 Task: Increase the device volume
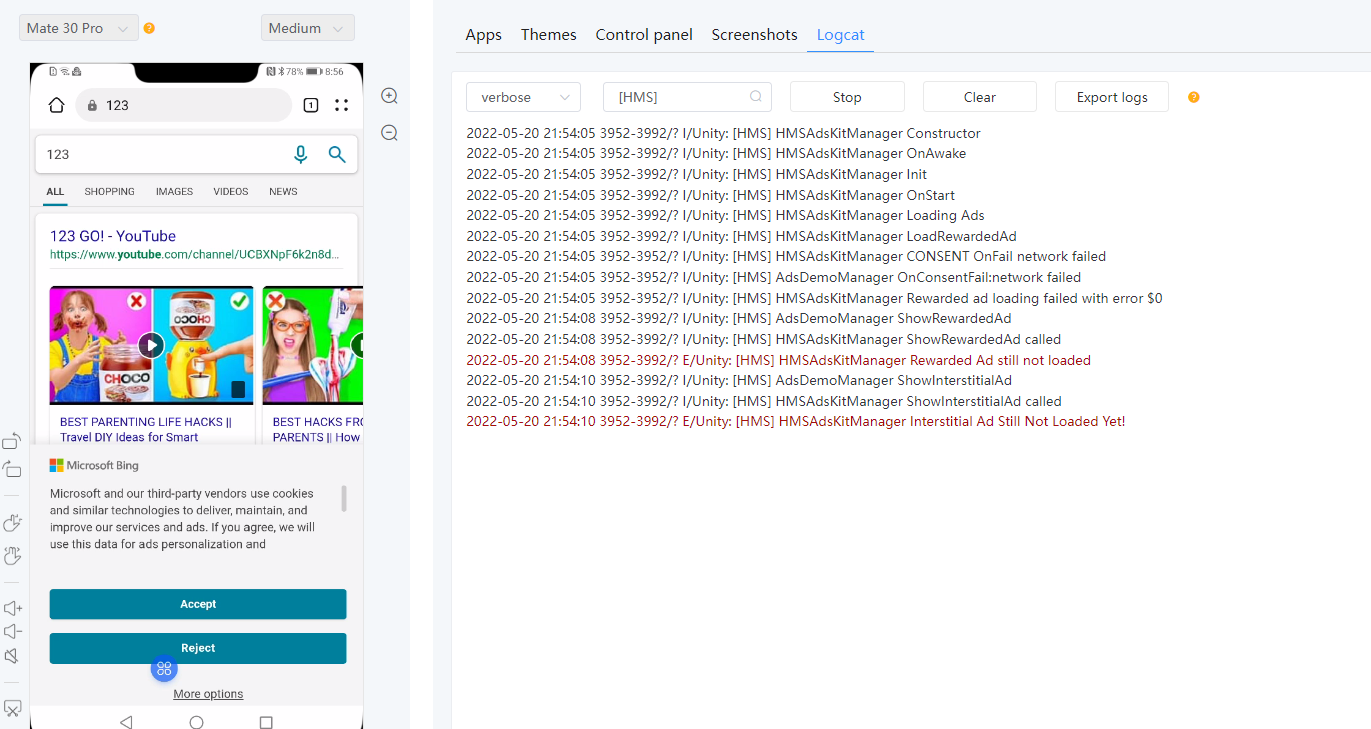click(x=12, y=607)
